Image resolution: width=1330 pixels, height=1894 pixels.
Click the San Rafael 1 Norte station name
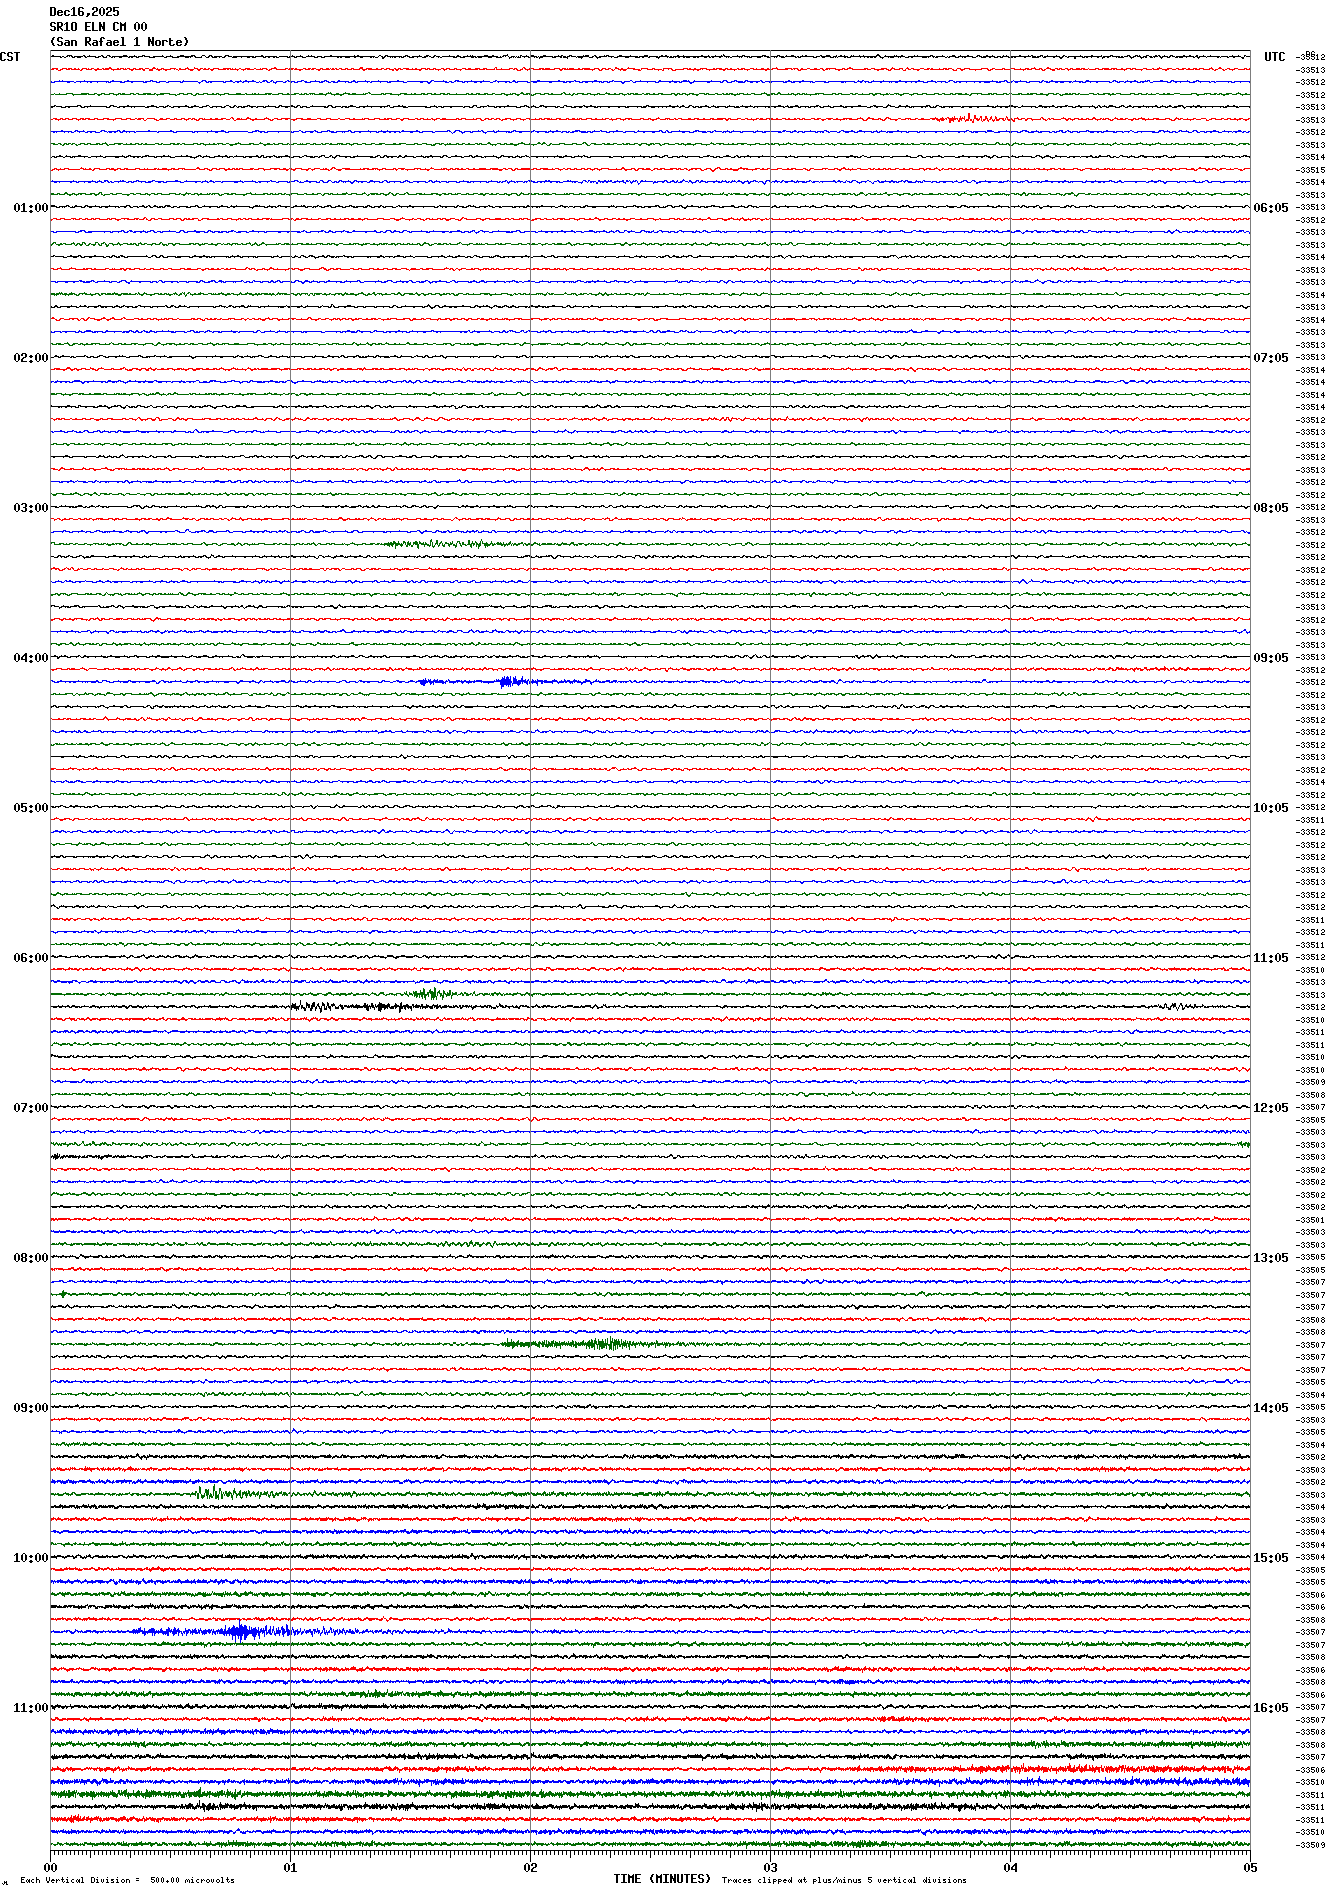pyautogui.click(x=119, y=42)
